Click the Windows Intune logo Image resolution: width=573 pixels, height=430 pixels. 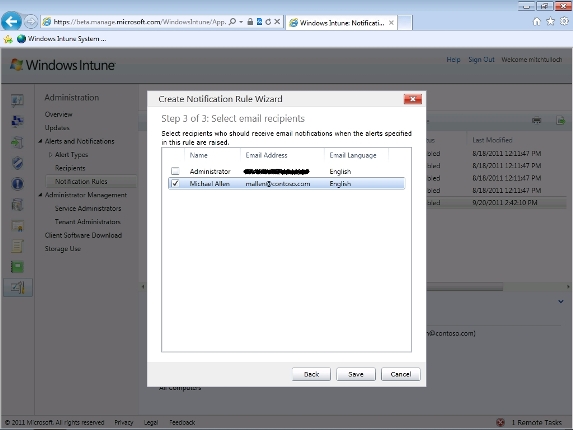[x=62, y=65]
